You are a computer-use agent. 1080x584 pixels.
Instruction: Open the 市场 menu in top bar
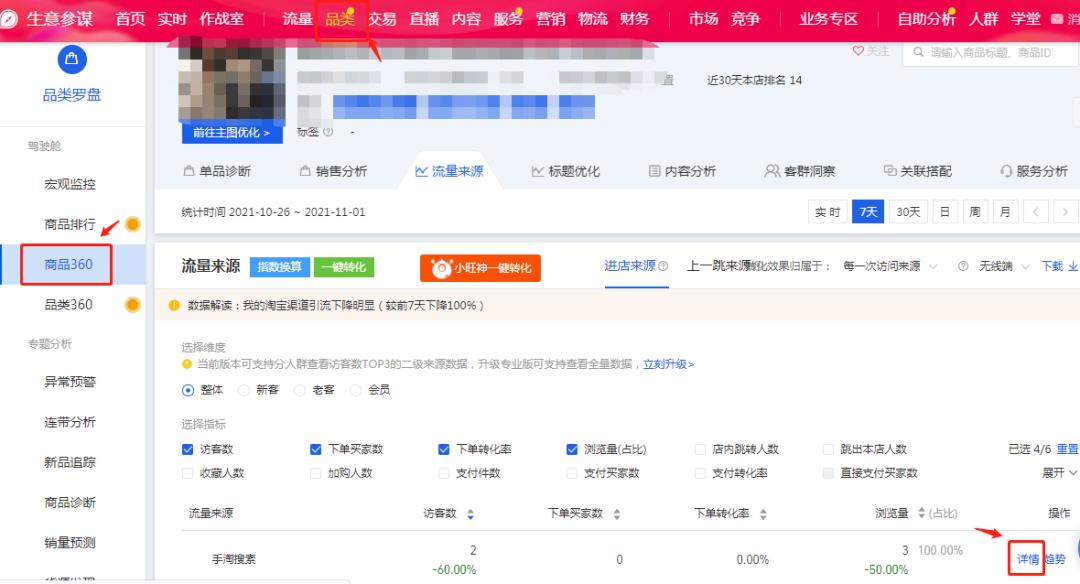tap(703, 17)
